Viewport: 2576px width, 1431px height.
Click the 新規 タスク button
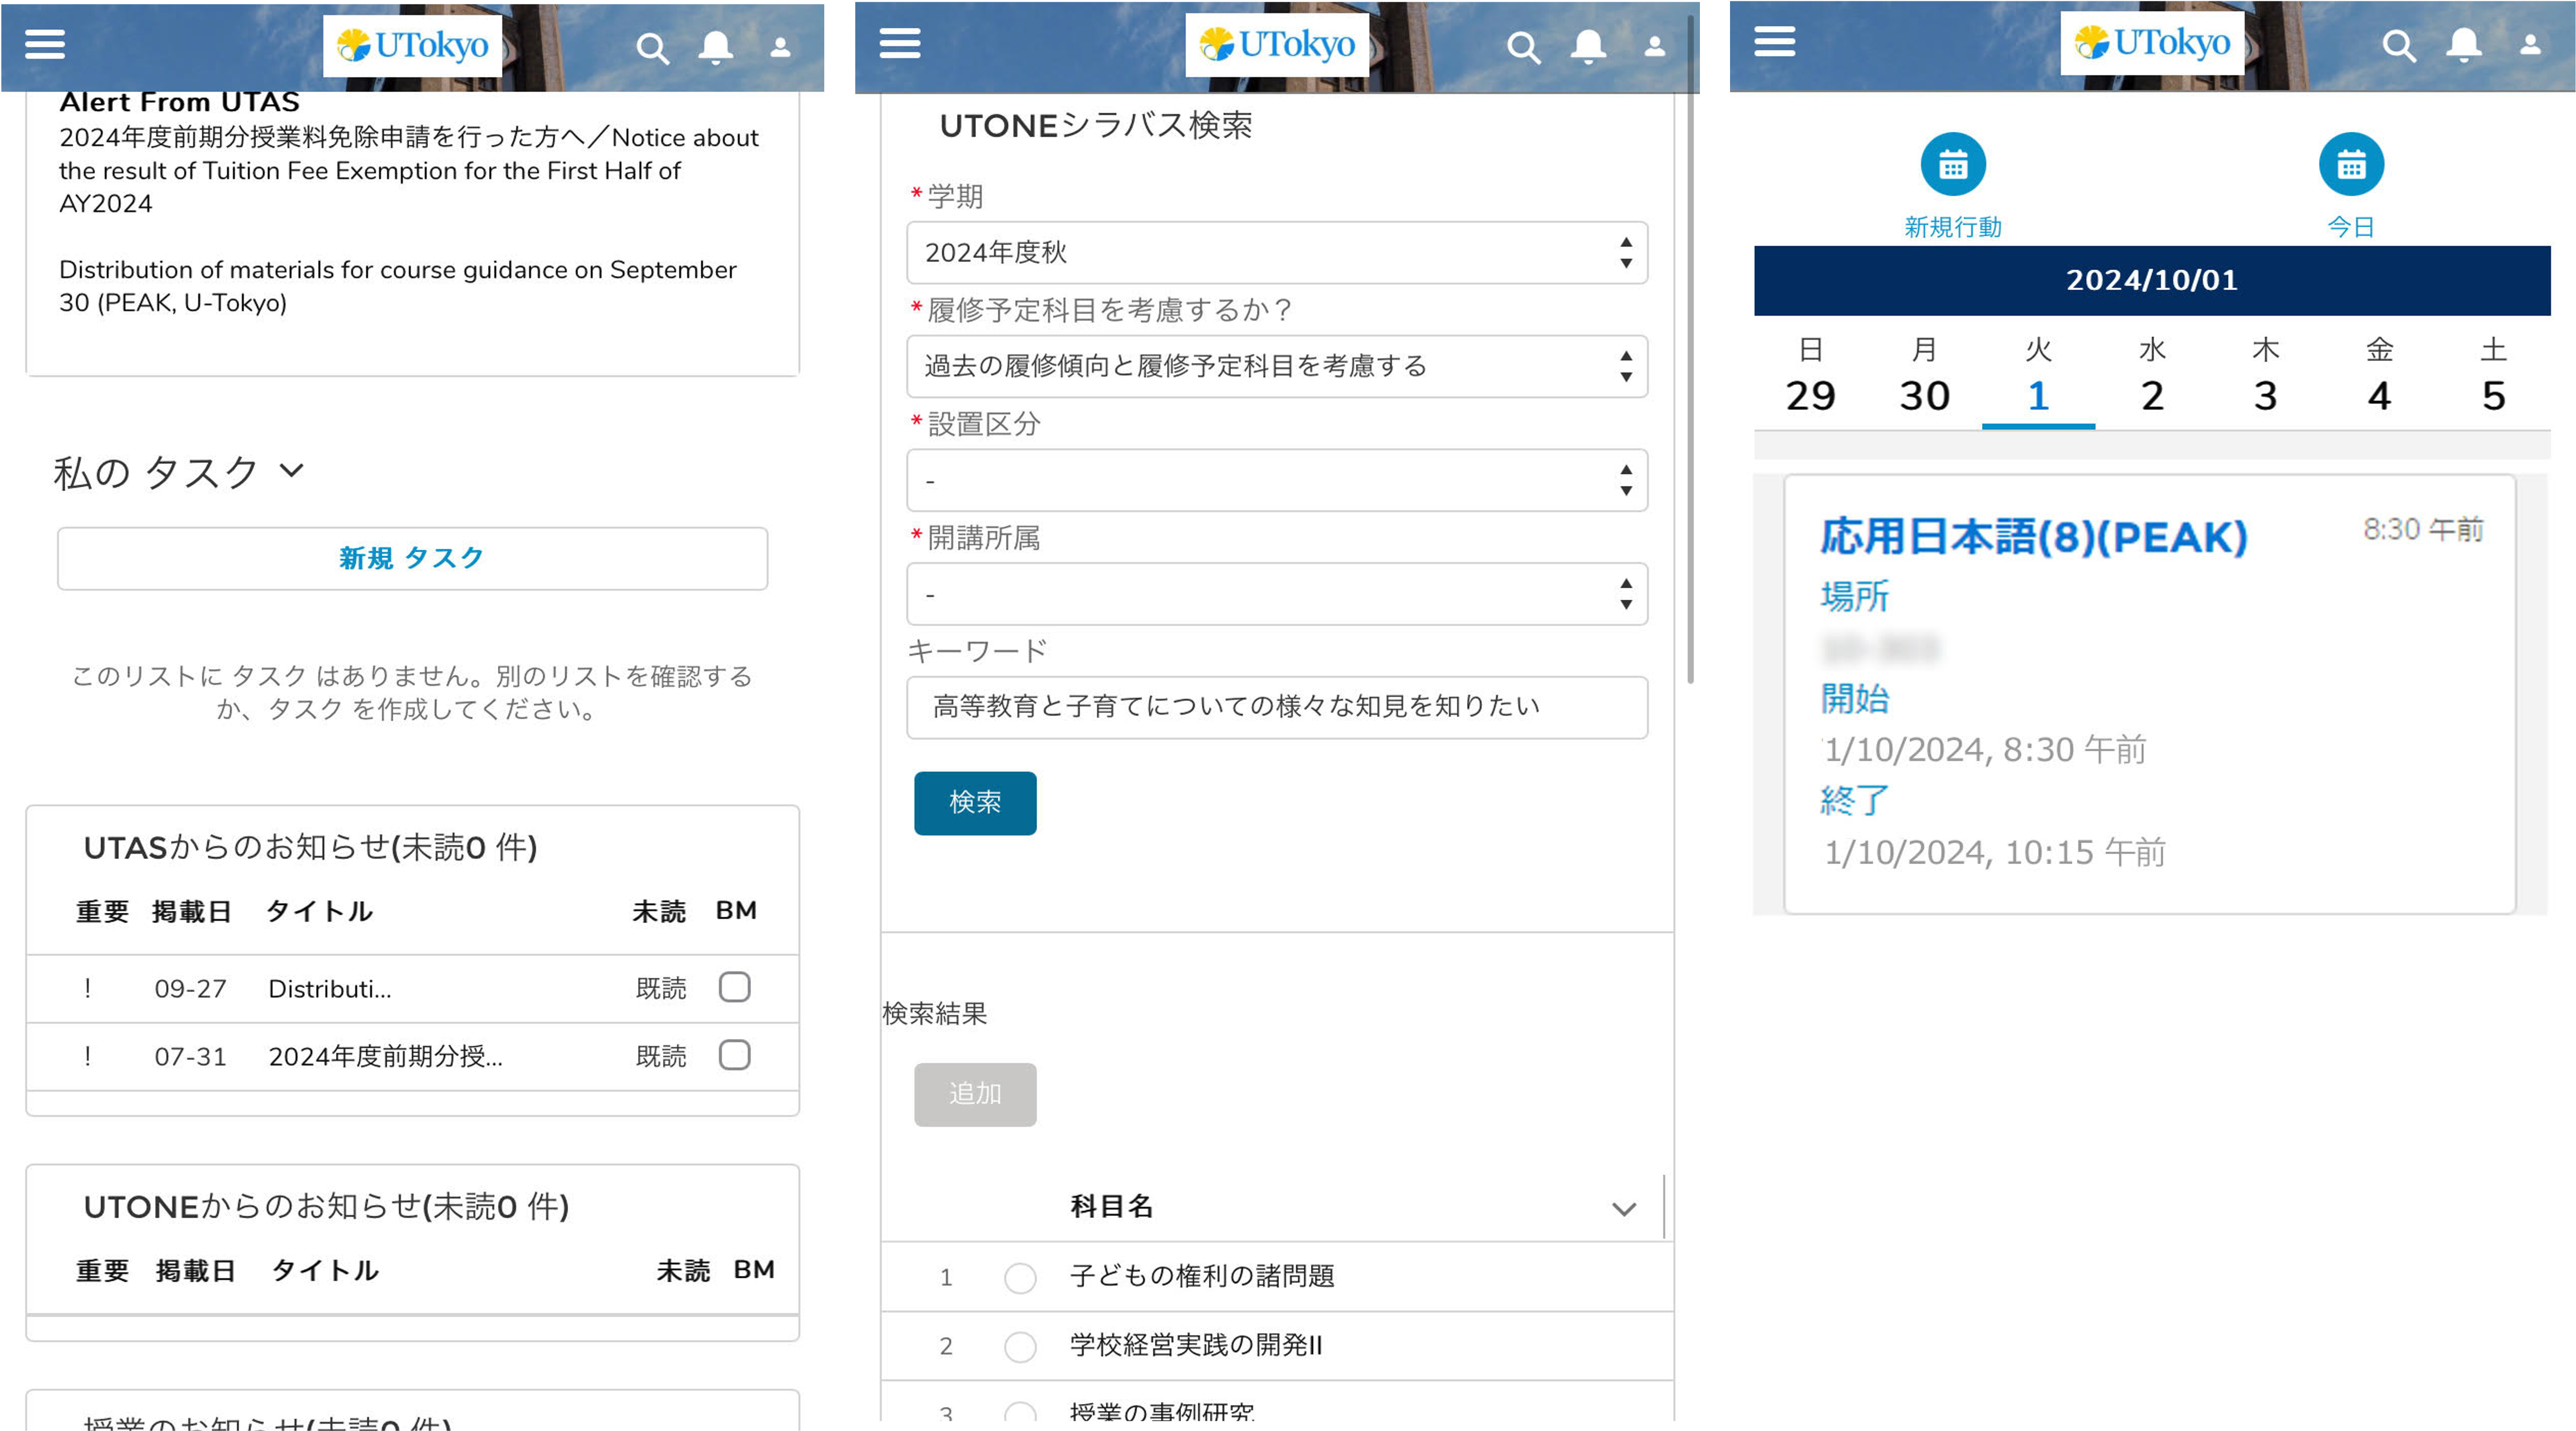coord(412,558)
